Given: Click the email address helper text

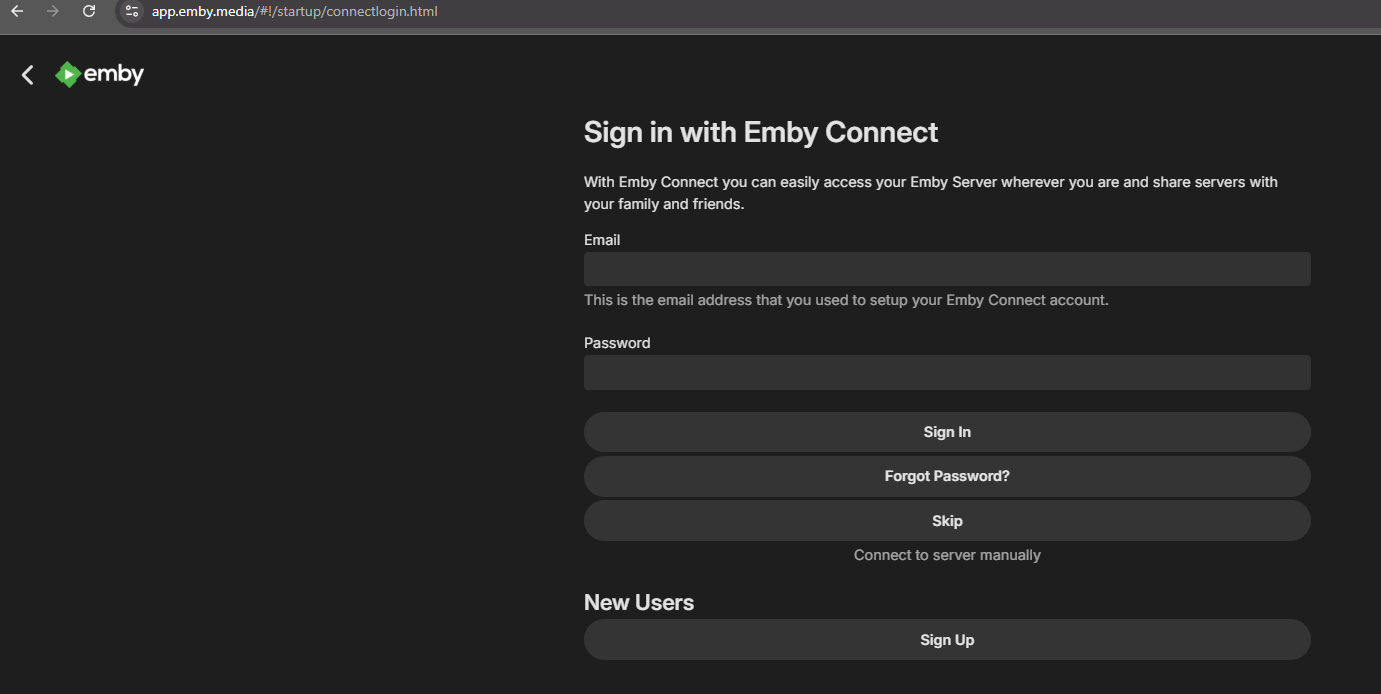Looking at the screenshot, I should 846,300.
